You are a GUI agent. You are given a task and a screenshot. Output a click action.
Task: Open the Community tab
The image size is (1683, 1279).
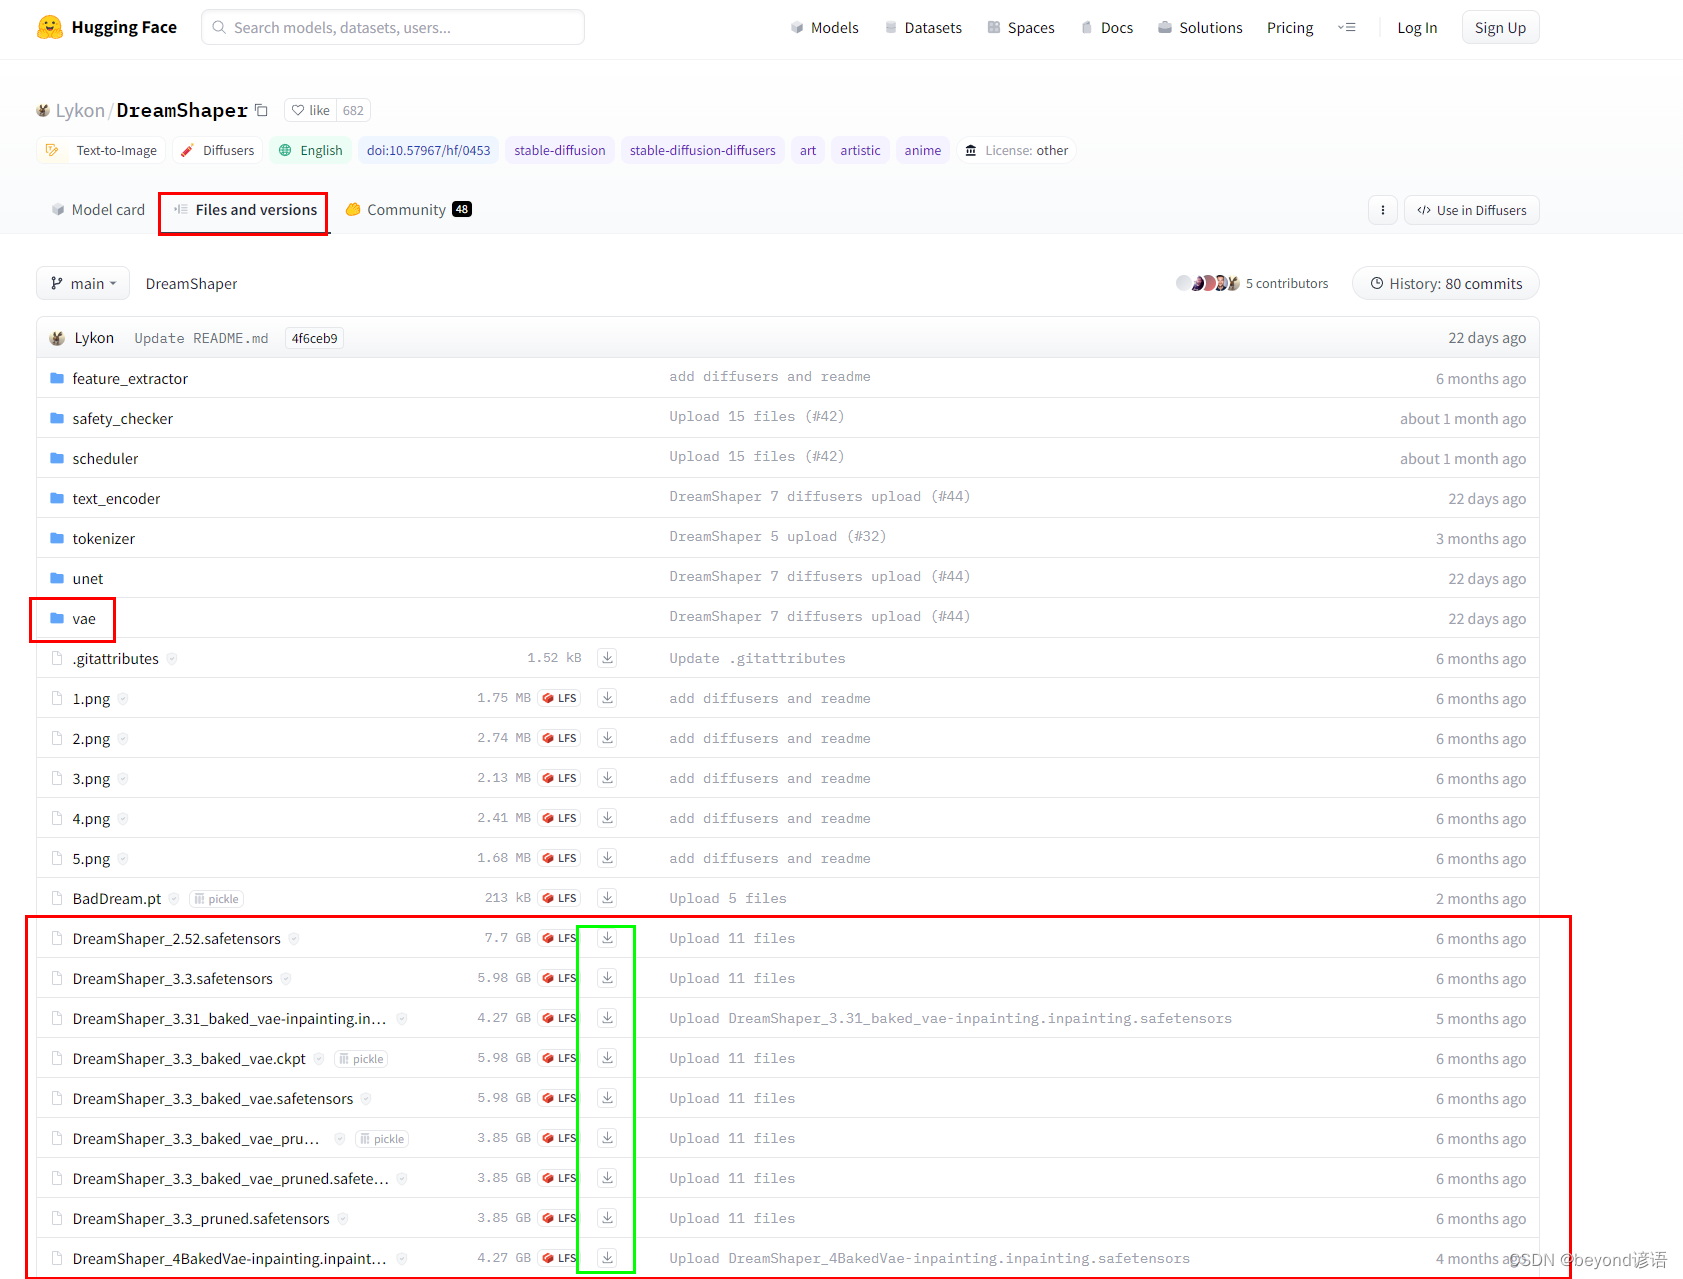click(408, 209)
